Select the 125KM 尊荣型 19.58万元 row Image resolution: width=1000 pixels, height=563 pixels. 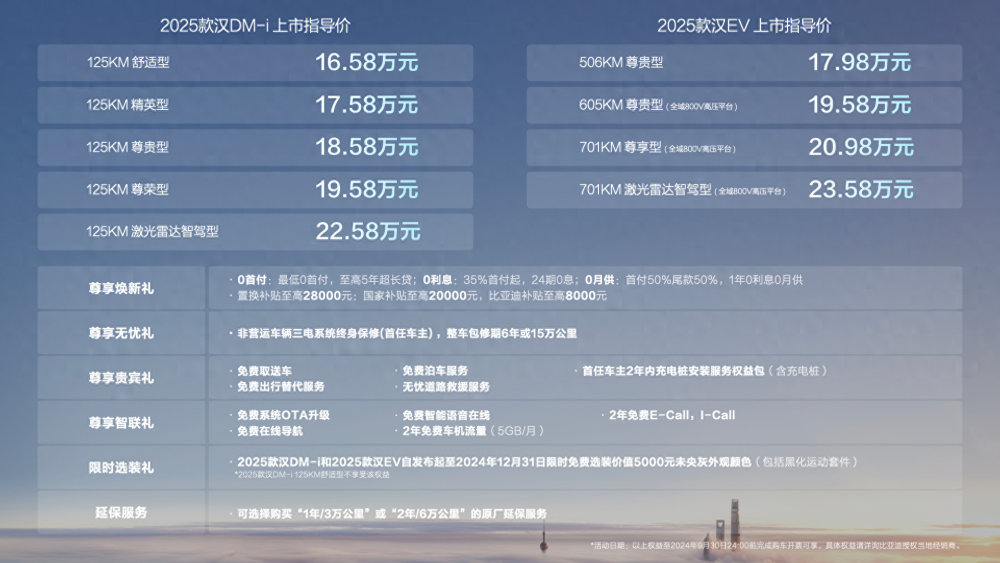tap(255, 189)
